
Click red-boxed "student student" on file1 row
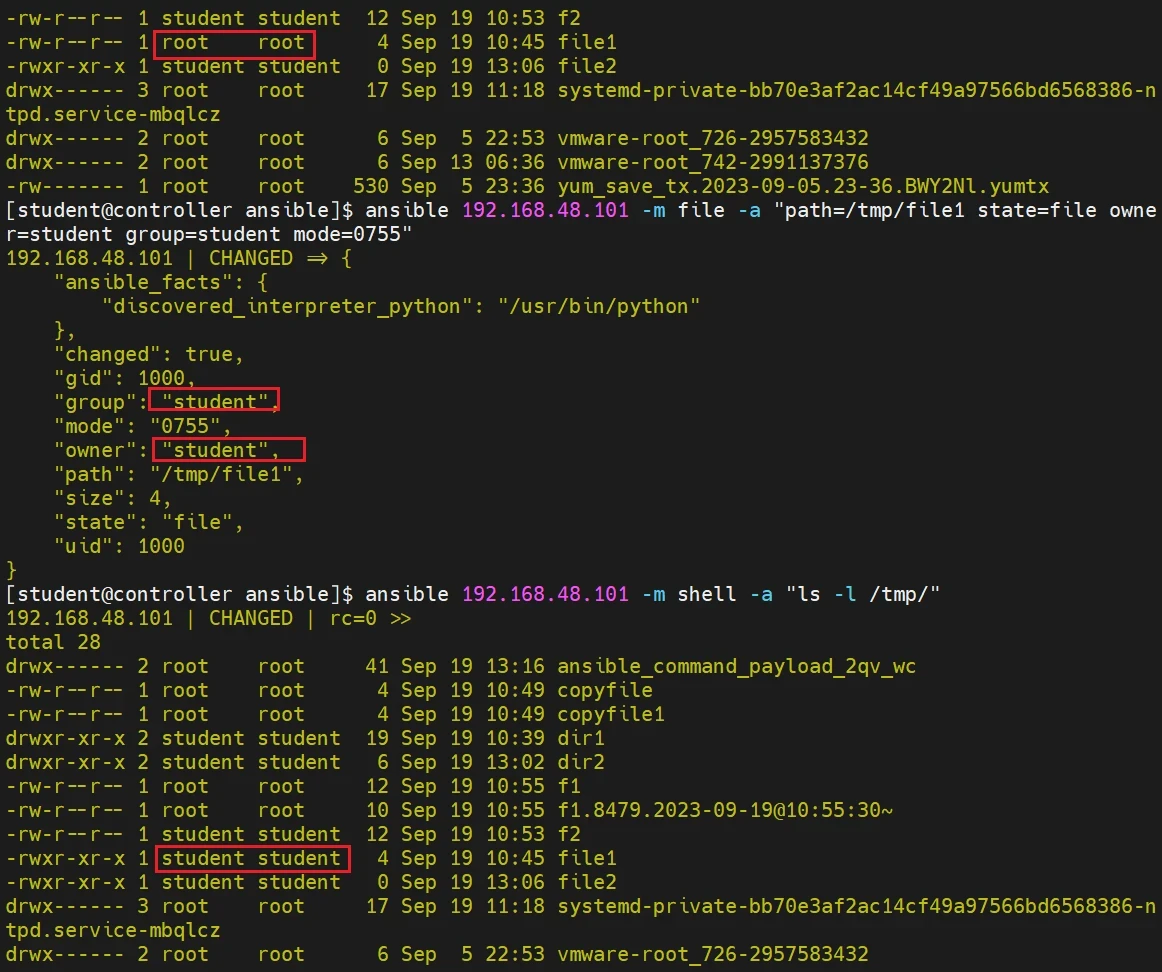click(x=250, y=858)
